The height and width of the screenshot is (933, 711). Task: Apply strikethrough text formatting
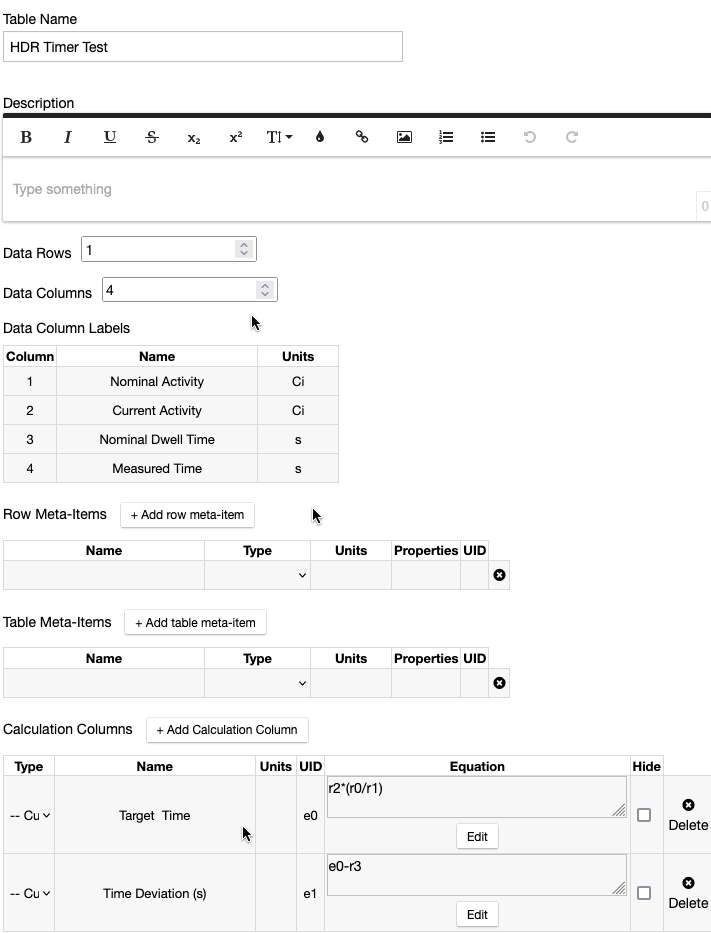(x=152, y=137)
